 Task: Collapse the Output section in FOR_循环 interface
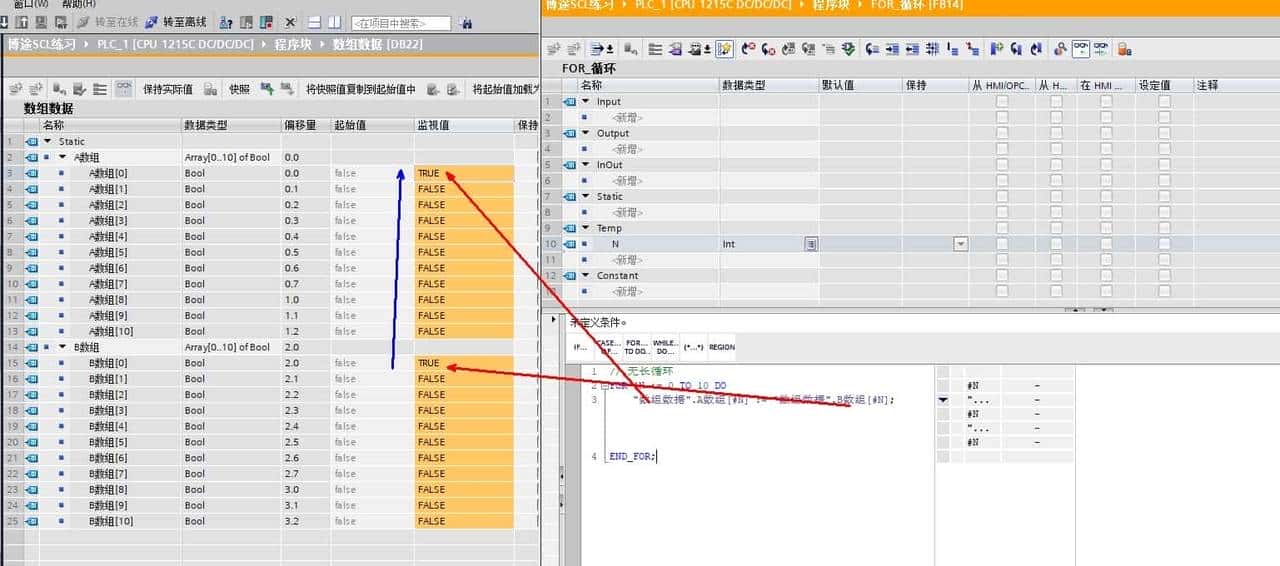586,133
